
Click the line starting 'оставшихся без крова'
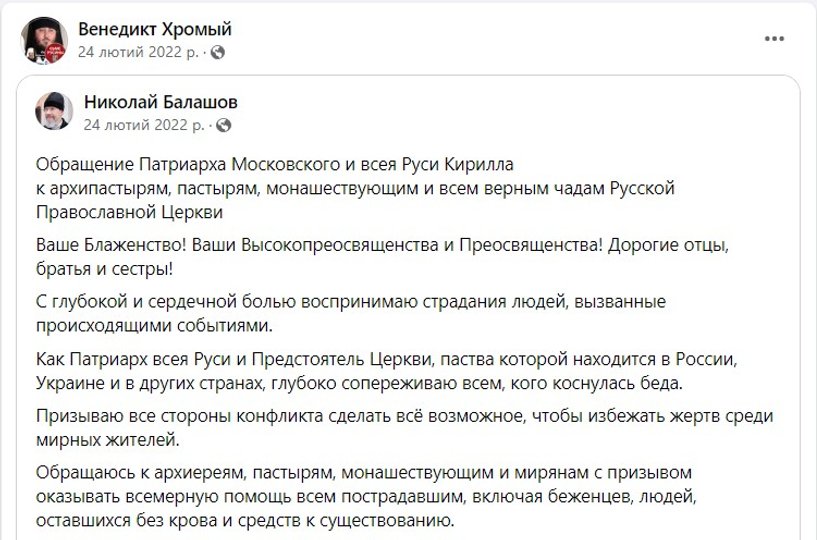coord(245,520)
